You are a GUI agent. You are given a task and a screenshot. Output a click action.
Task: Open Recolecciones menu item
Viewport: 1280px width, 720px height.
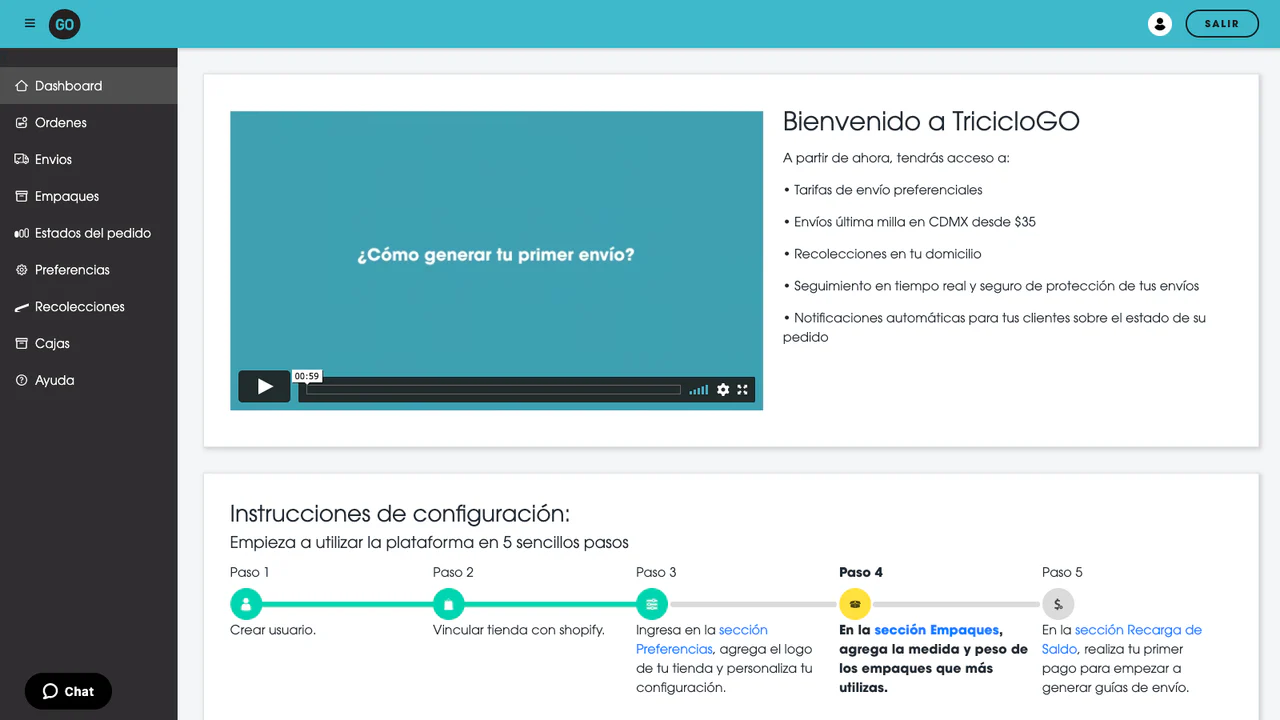pyautogui.click(x=89, y=307)
